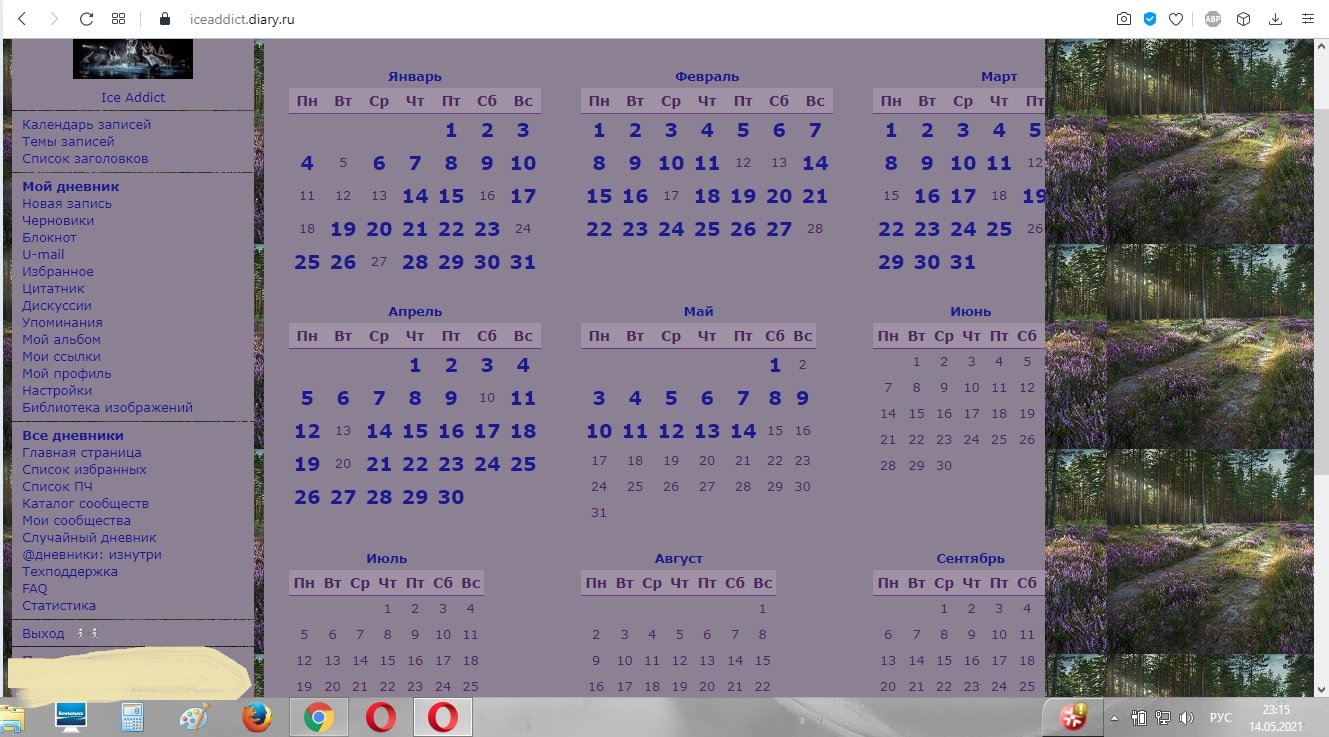This screenshot has width=1329, height=737.
Task: Open Мои сообщества link
Action: click(x=76, y=520)
